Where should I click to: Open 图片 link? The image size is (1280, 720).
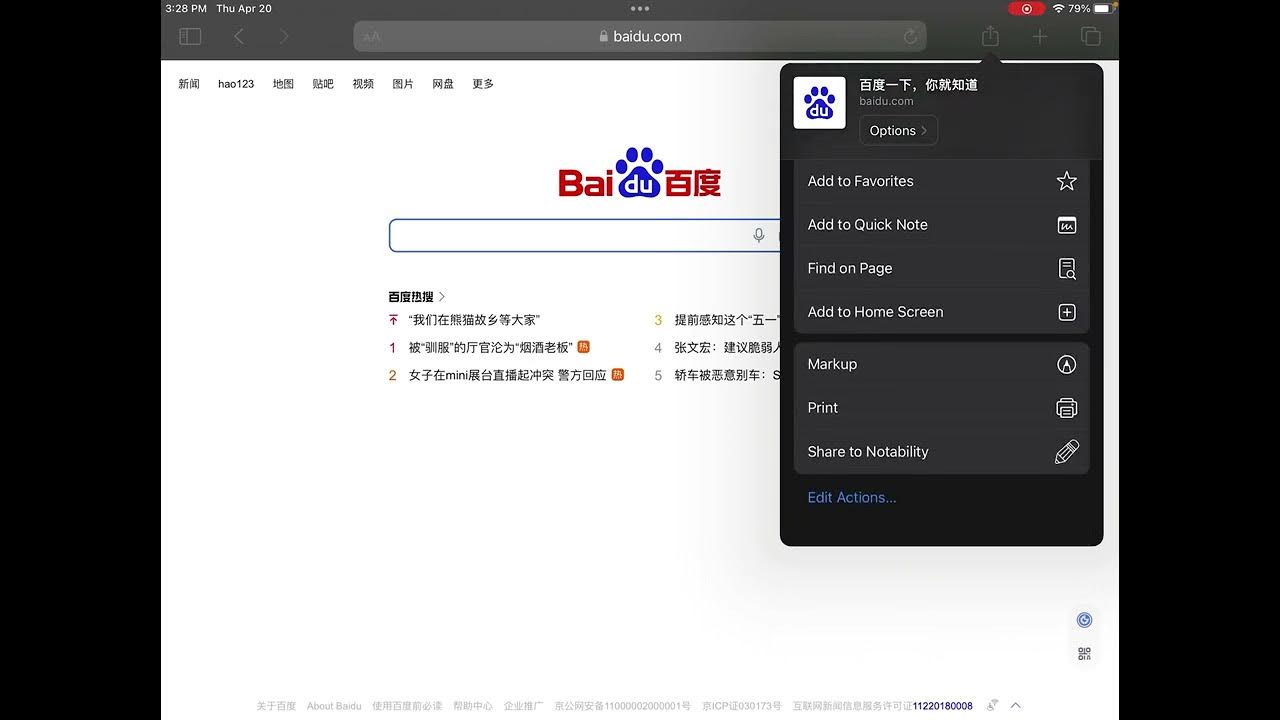coord(403,84)
